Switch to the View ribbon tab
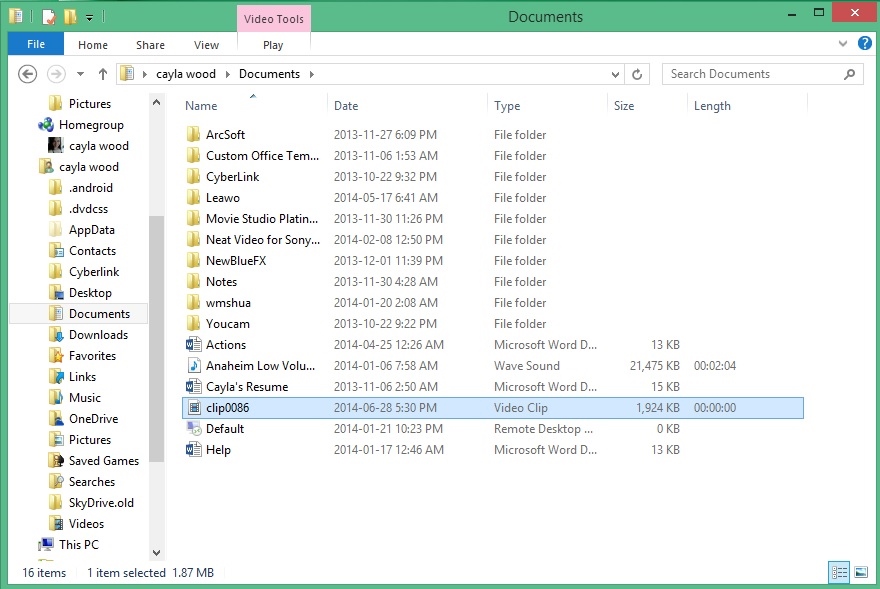 coord(206,45)
